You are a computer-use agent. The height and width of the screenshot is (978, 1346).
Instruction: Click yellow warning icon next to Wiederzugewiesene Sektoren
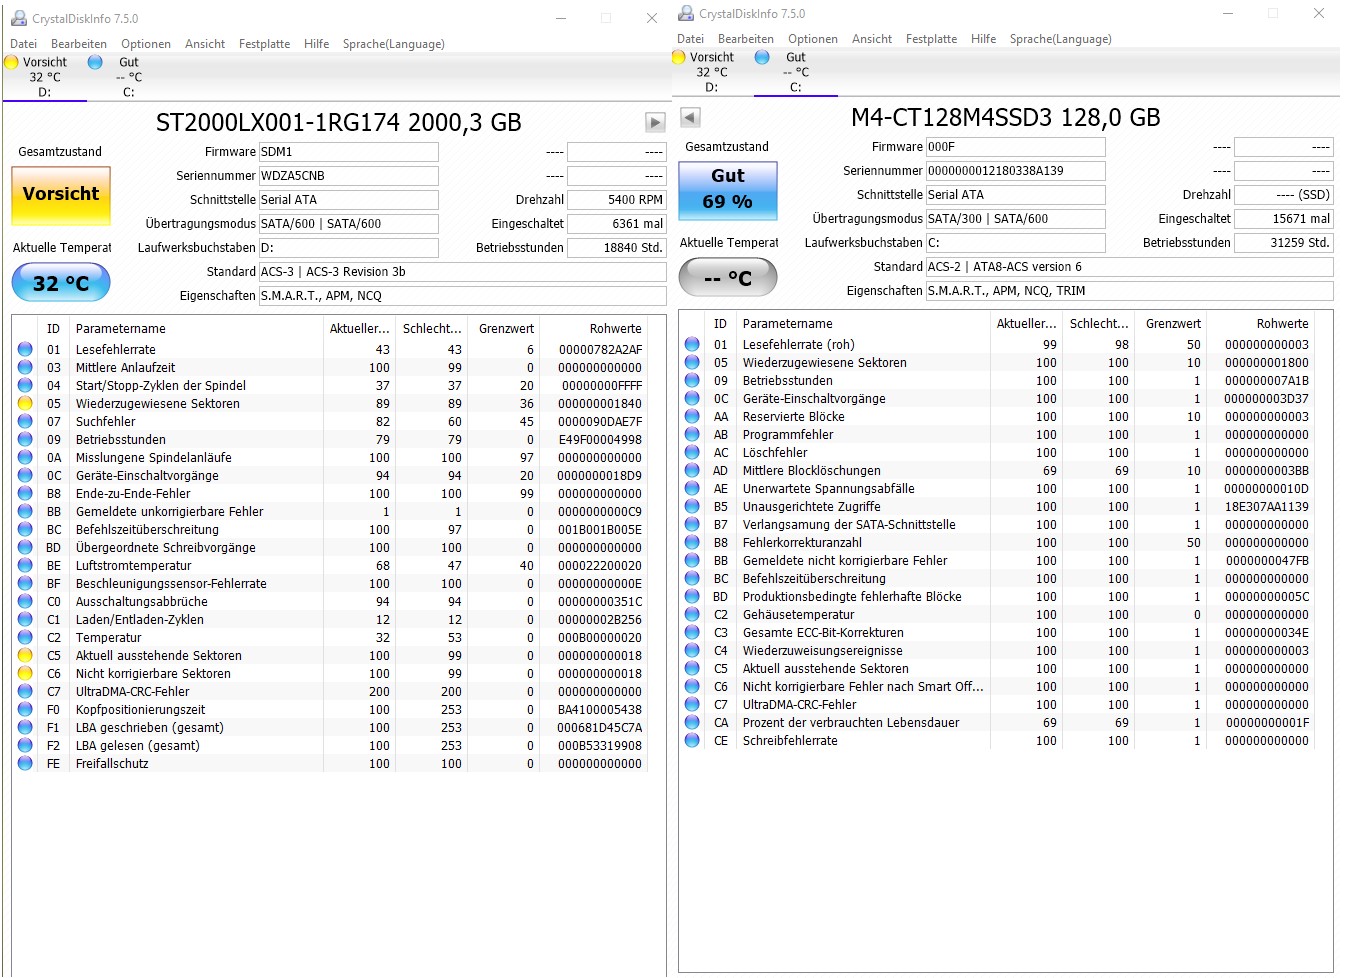tap(24, 403)
